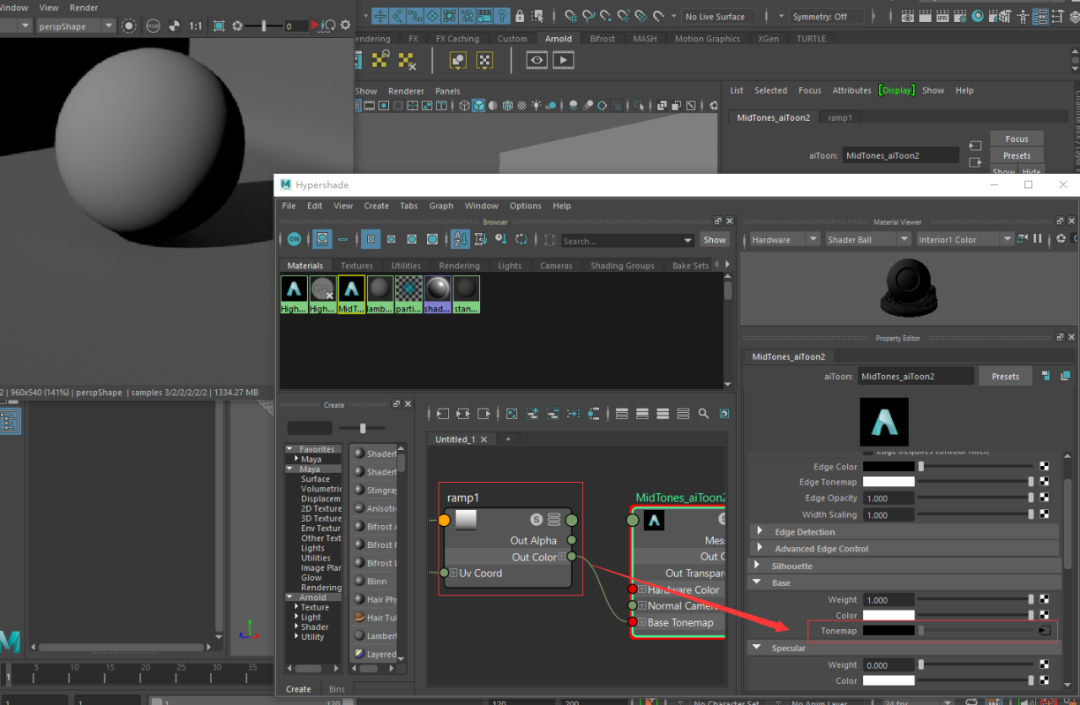Click the Base Weight slider
This screenshot has height=705, width=1080.
[x=975, y=600]
